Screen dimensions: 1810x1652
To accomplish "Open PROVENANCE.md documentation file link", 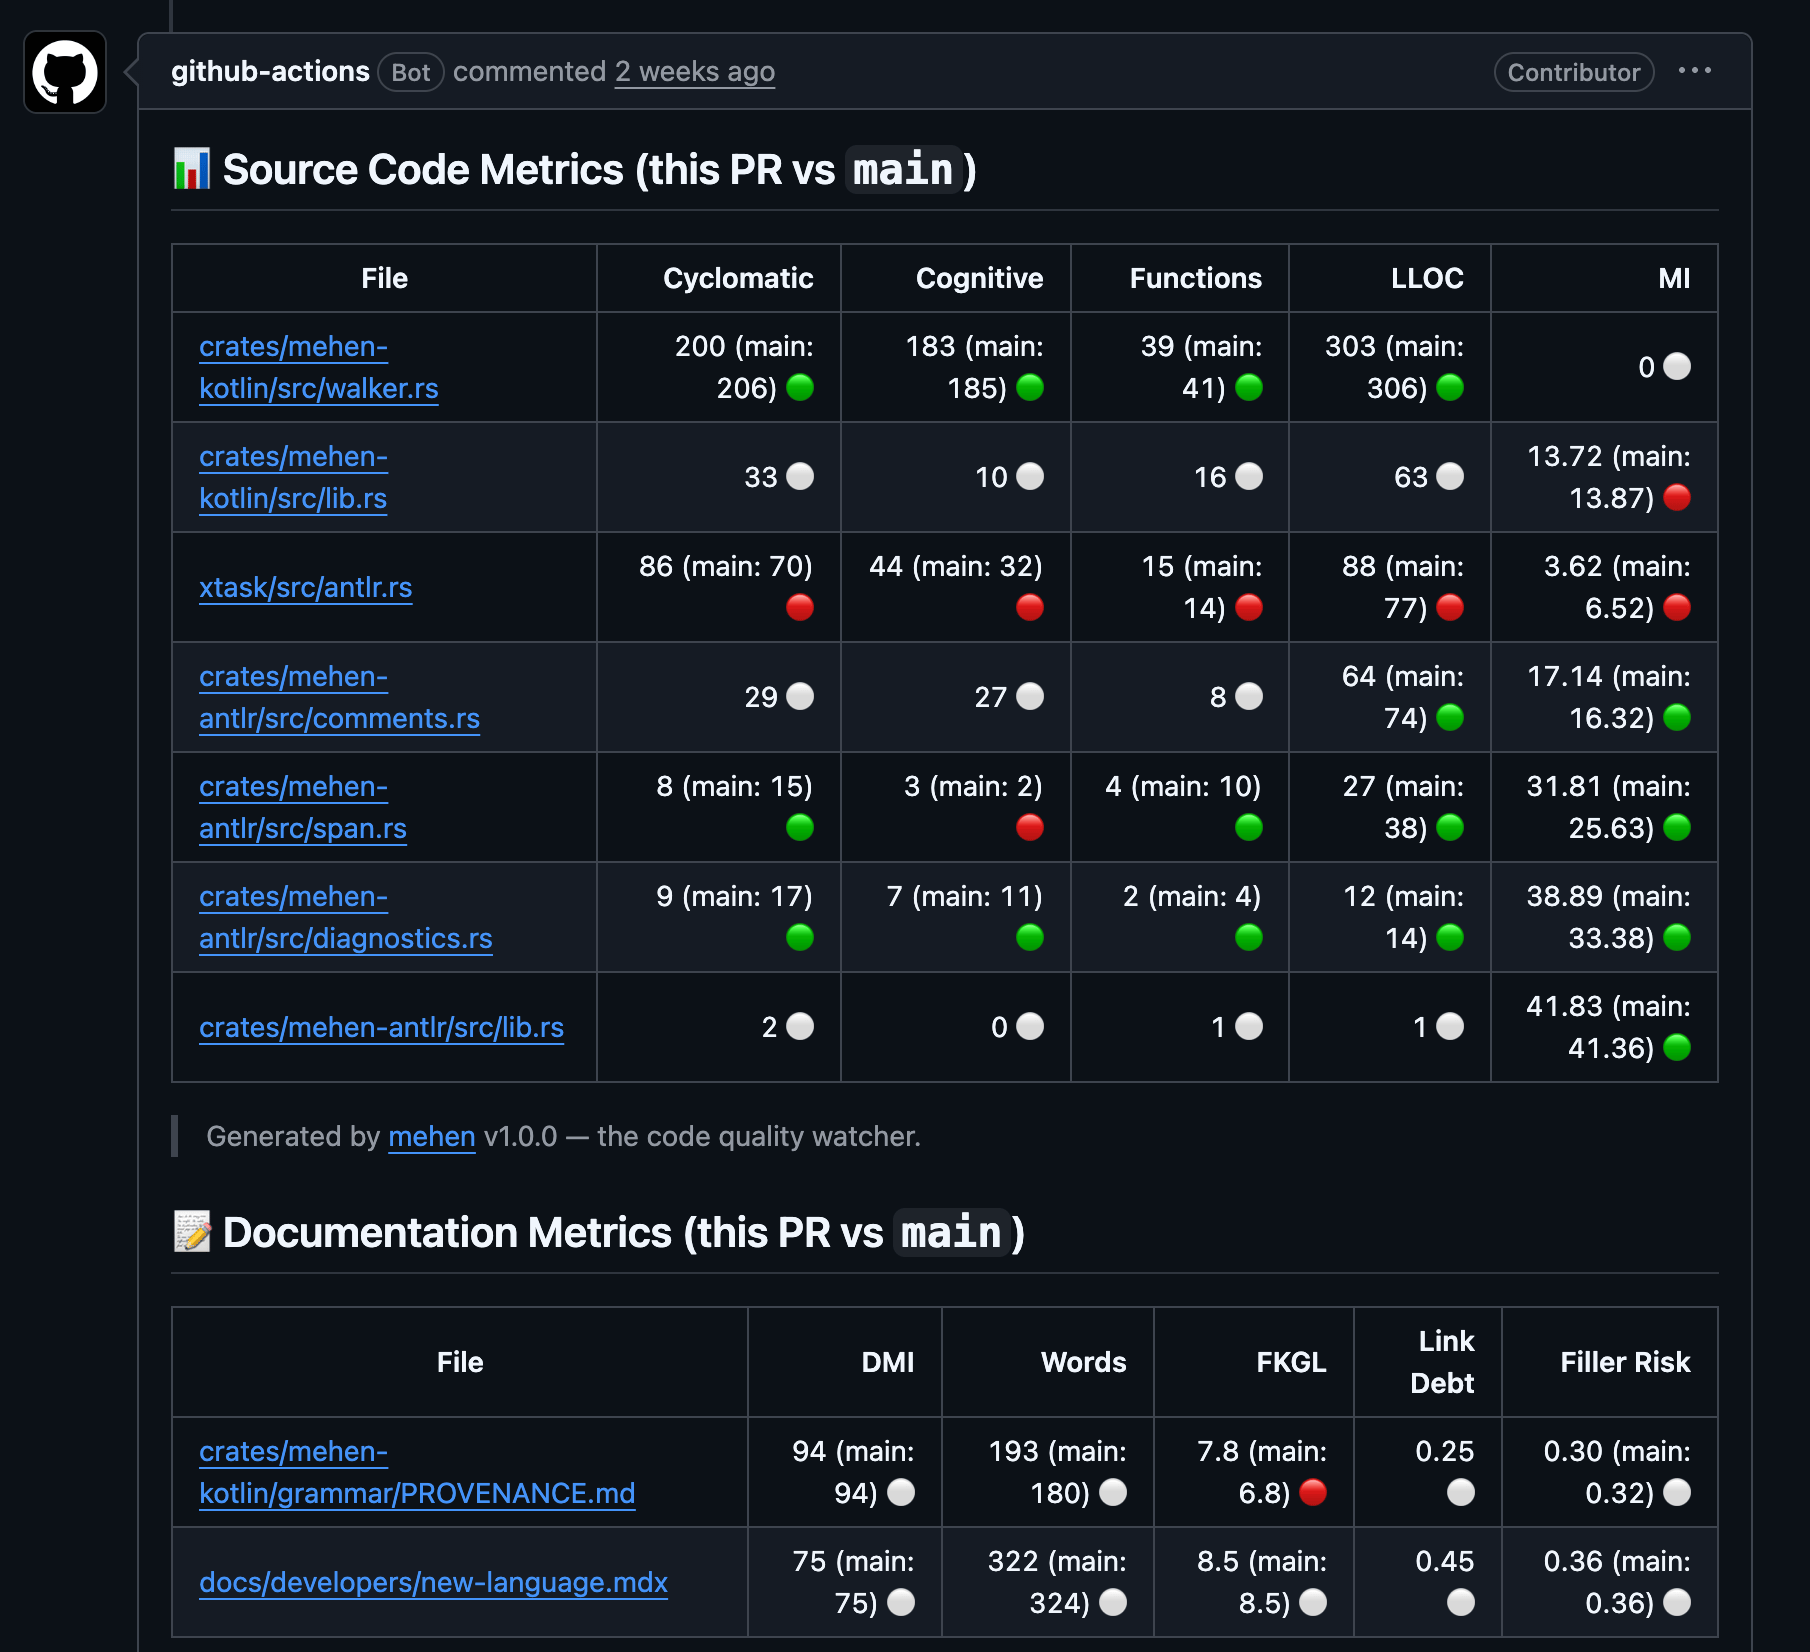I will (x=417, y=1472).
